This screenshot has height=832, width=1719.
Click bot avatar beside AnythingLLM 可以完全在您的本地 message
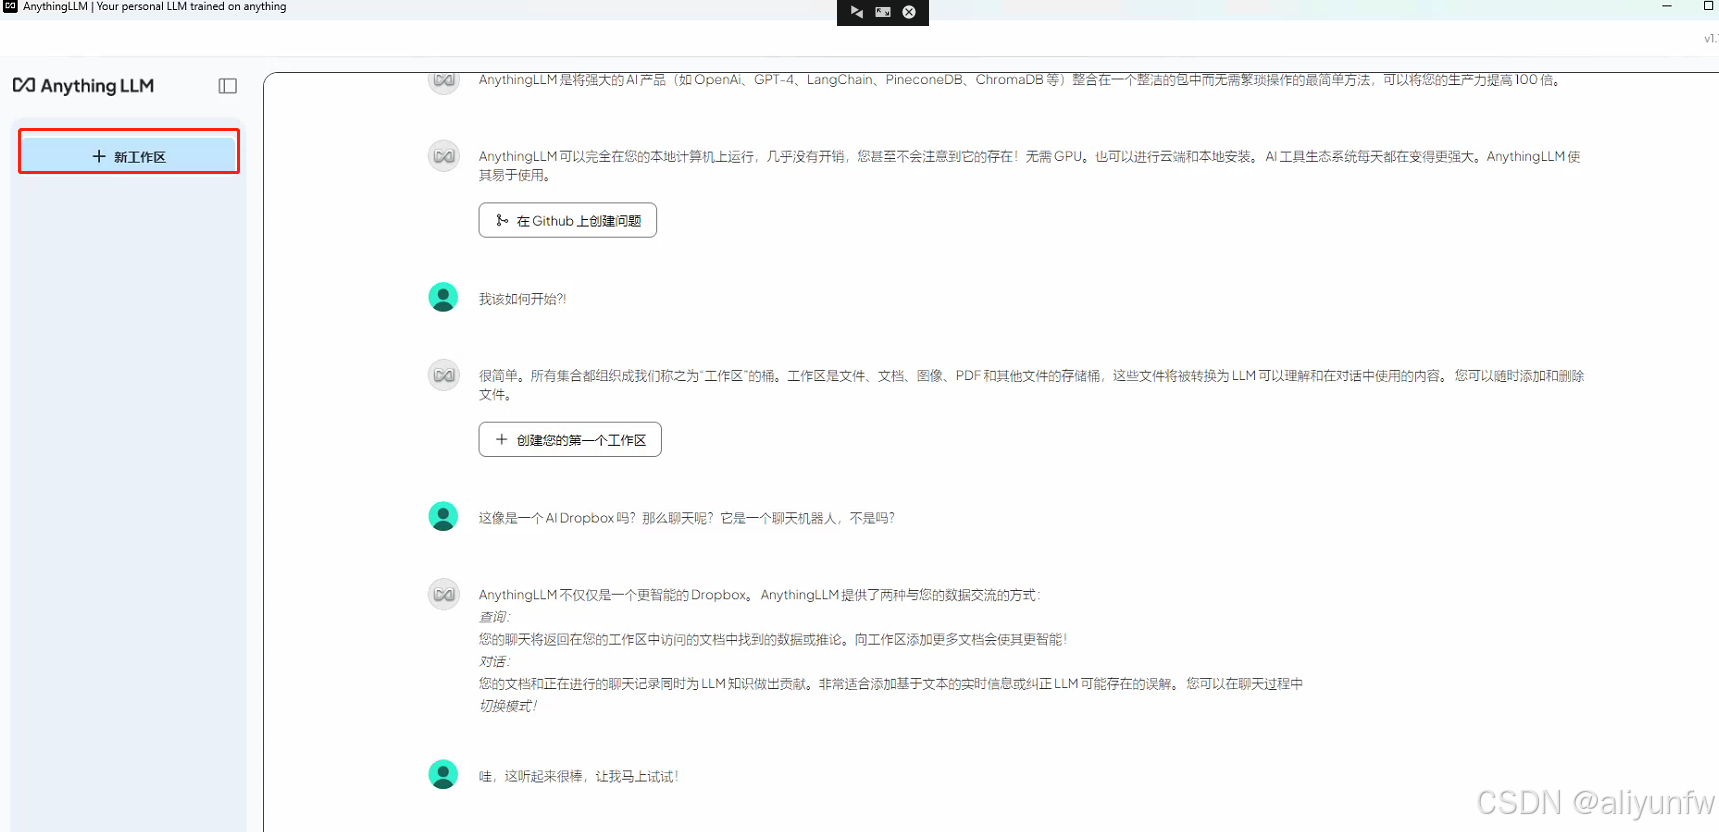443,155
